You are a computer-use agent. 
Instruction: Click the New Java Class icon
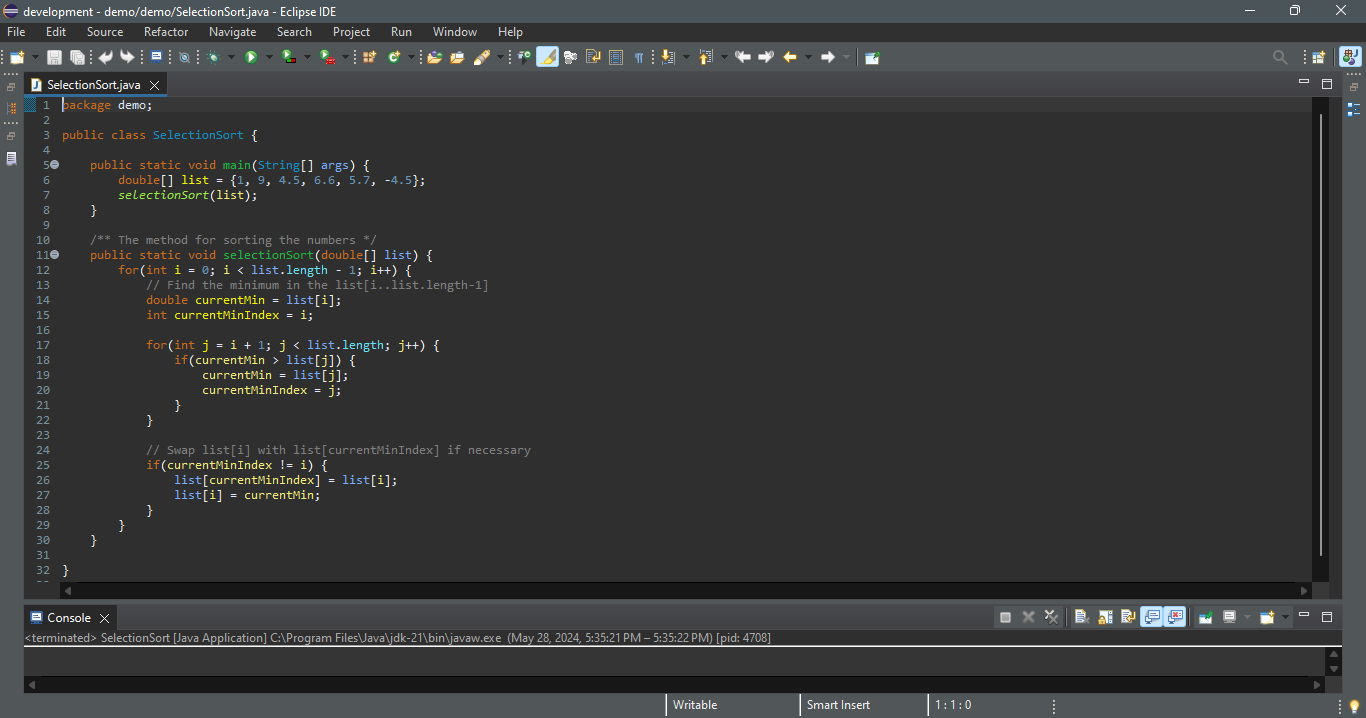(394, 58)
